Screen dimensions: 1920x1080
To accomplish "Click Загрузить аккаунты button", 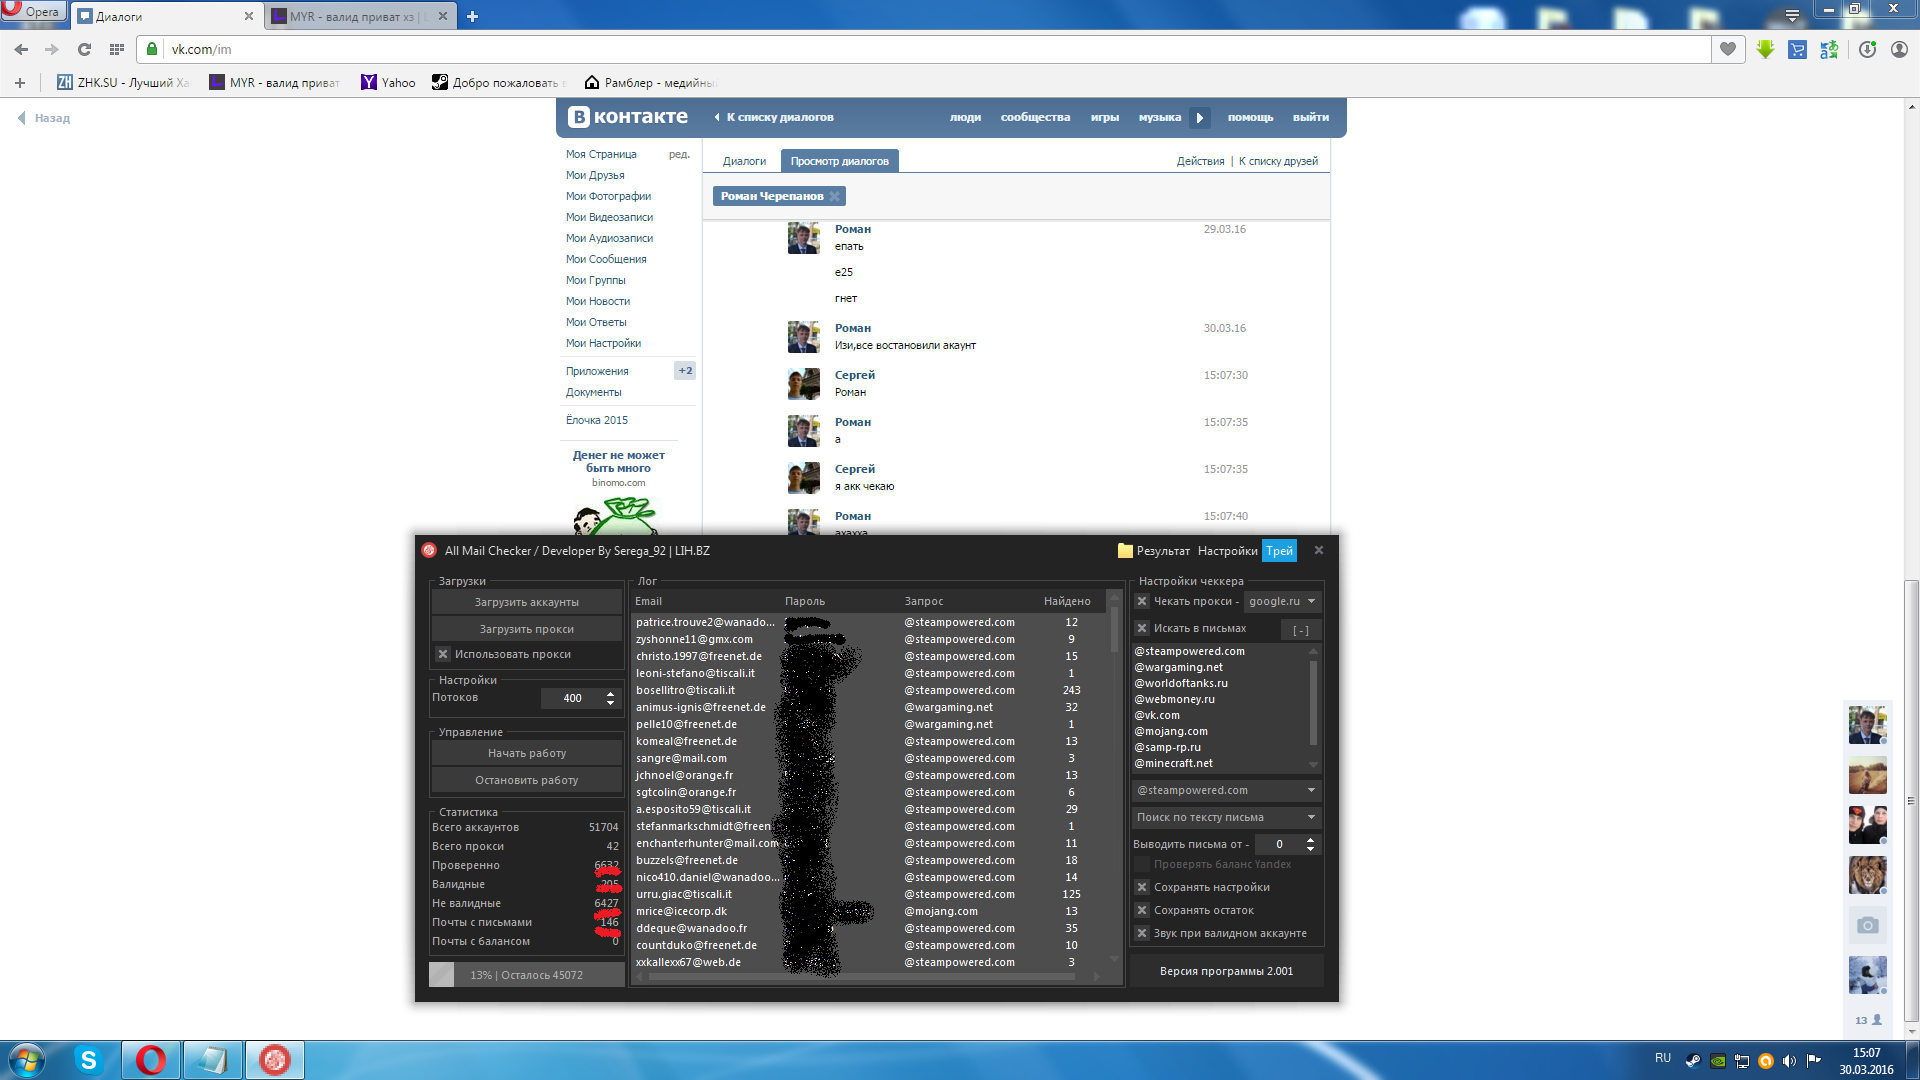I will tap(526, 602).
